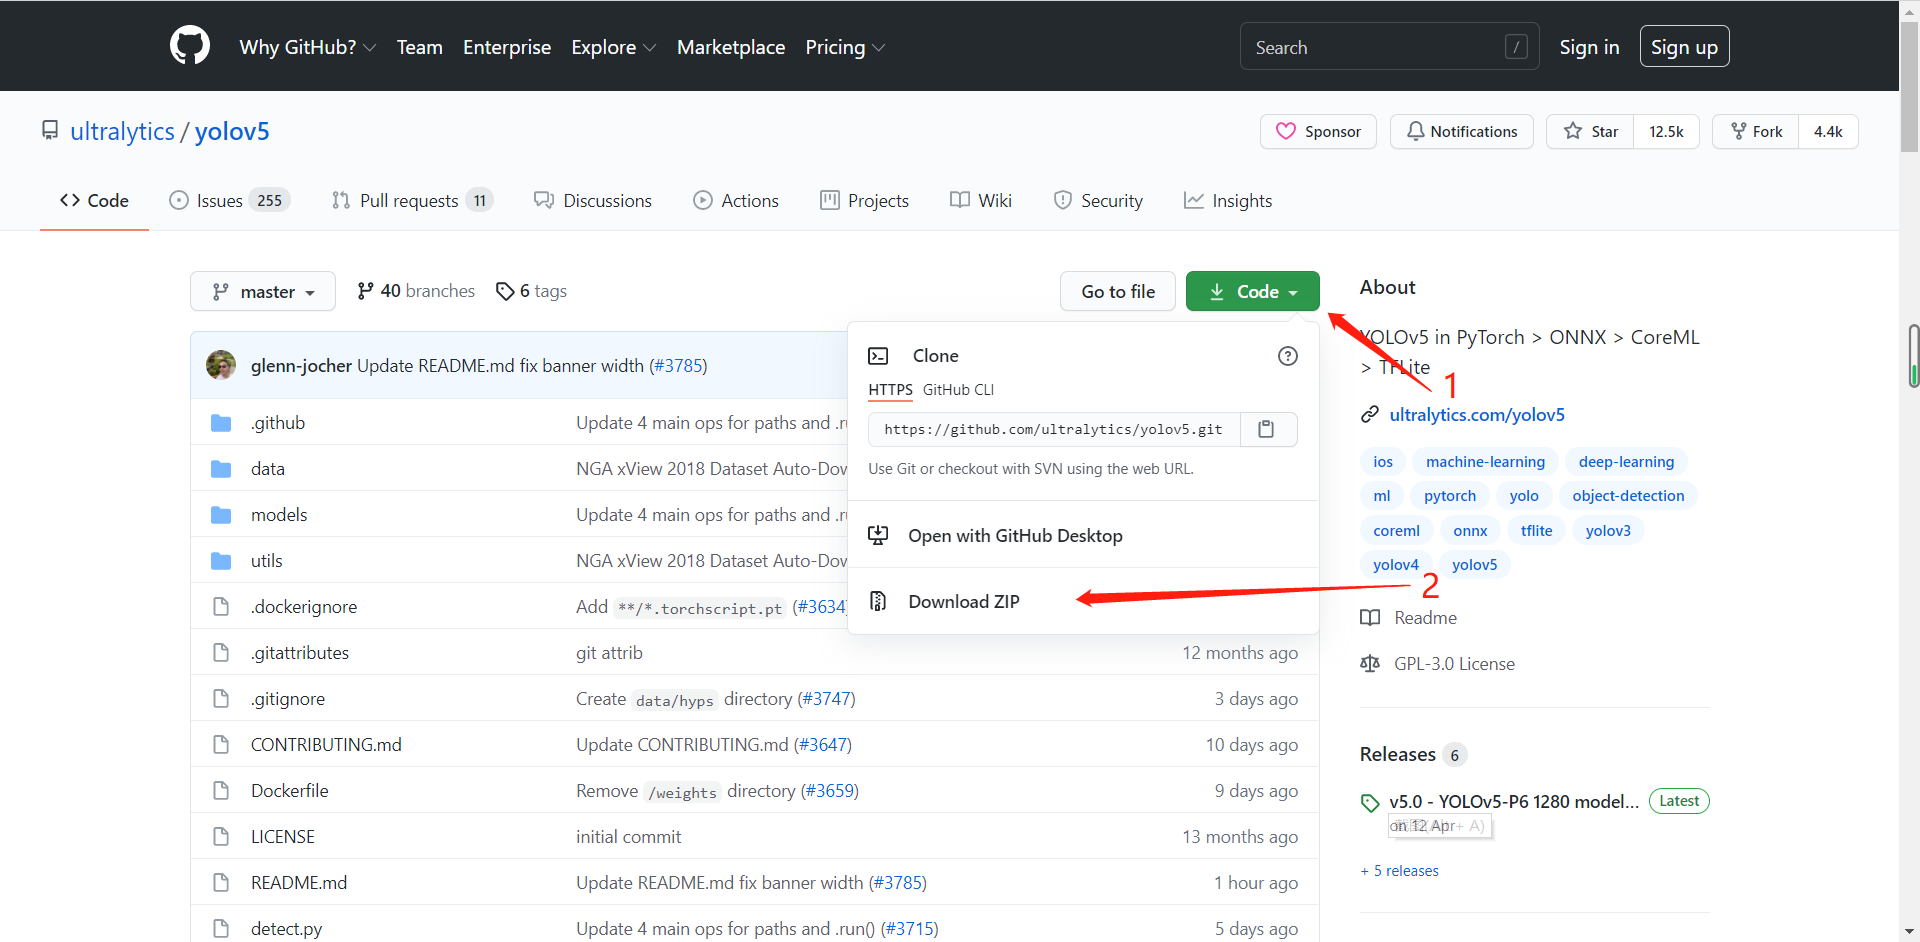Click the Sign in link
This screenshot has height=942, width=1920.
click(x=1589, y=47)
